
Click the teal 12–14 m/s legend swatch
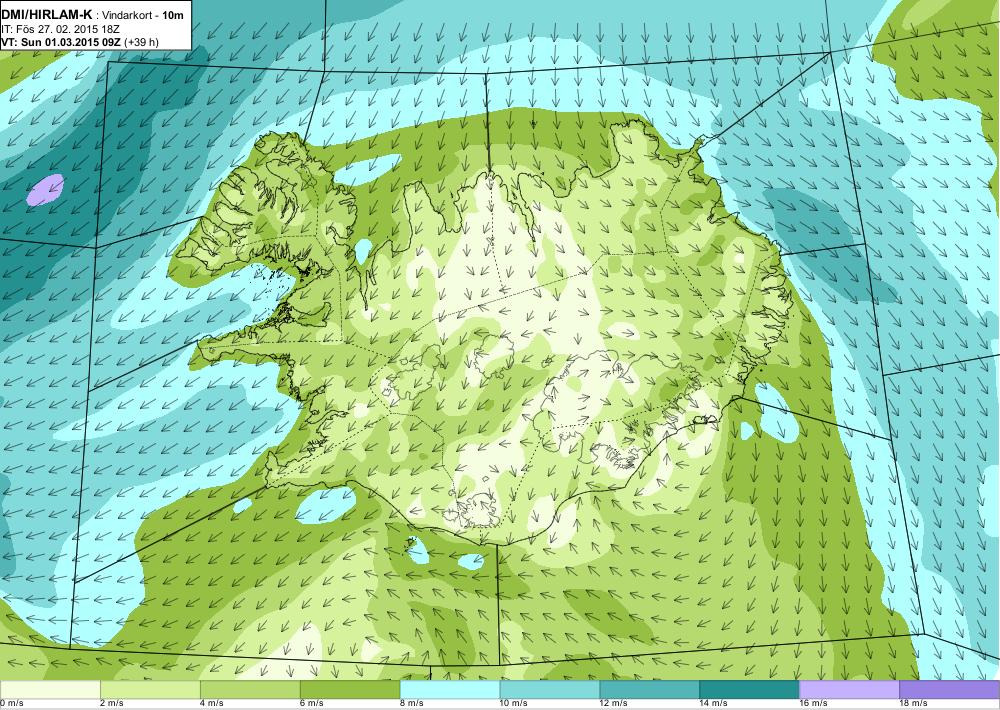click(650, 689)
